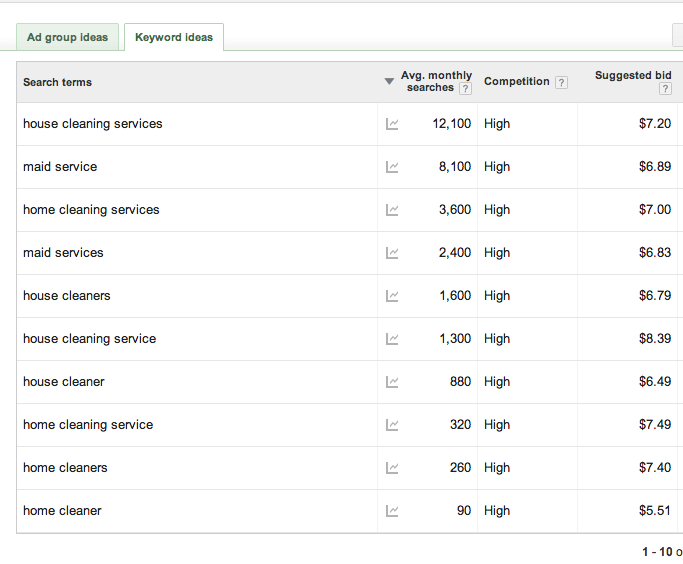Image resolution: width=683 pixels, height=564 pixels.
Task: Click trend chart icon for home cleaning services
Action: pyautogui.click(x=392, y=210)
